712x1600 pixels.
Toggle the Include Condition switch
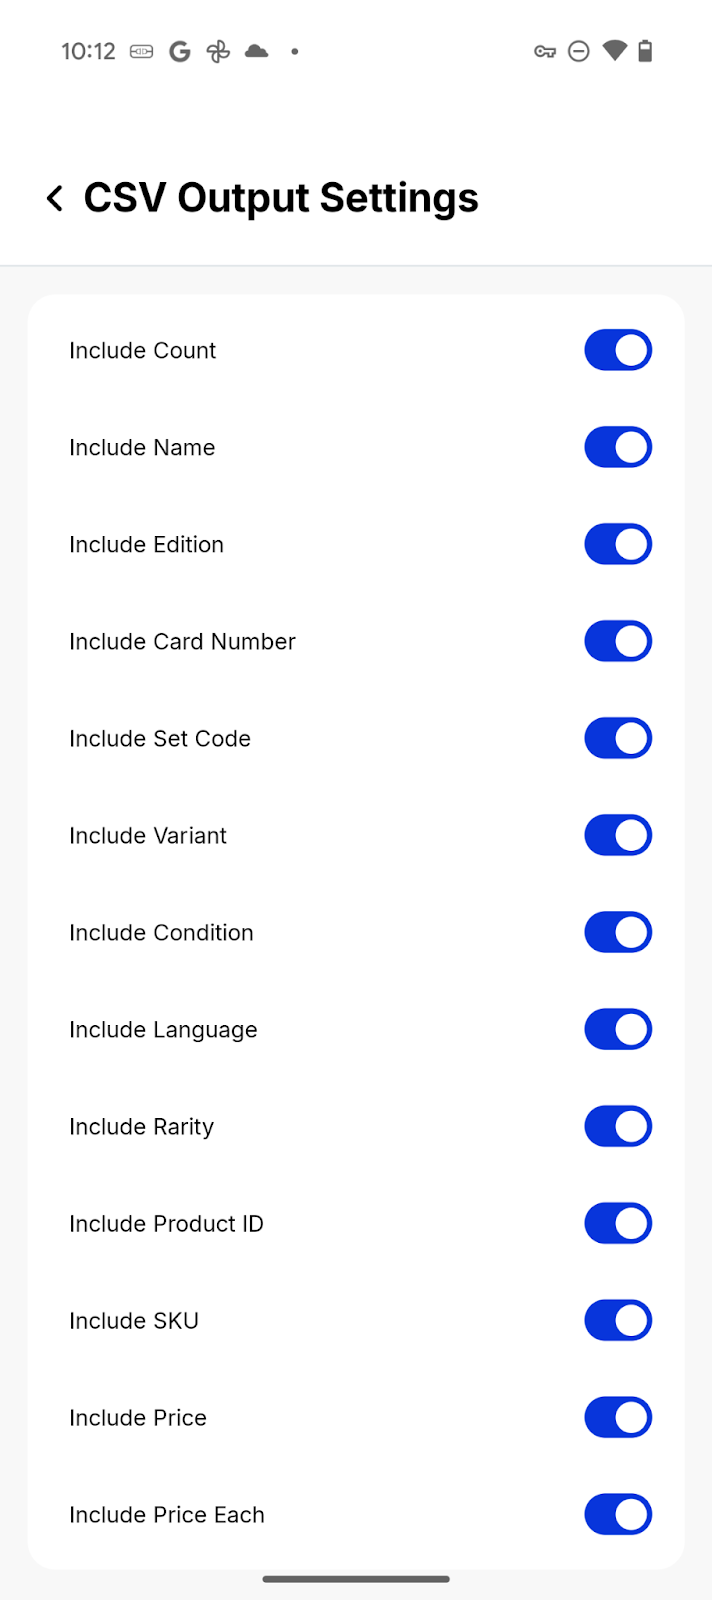point(618,932)
